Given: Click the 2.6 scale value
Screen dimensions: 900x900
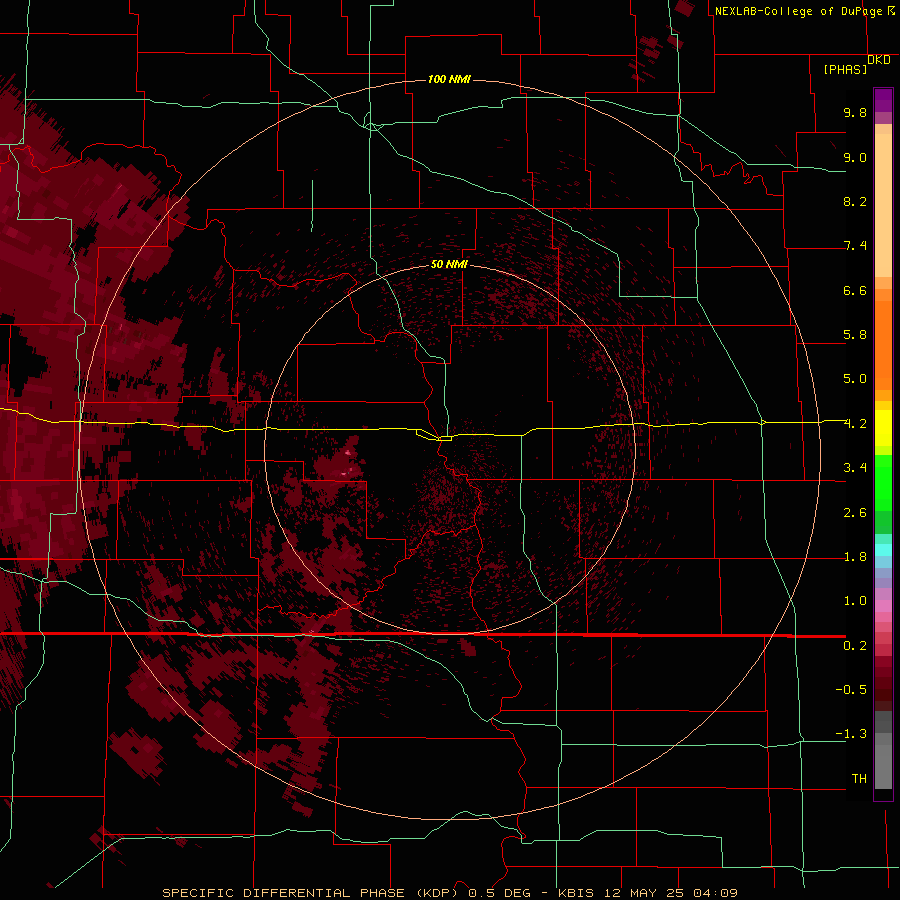Looking at the screenshot, I should [855, 513].
